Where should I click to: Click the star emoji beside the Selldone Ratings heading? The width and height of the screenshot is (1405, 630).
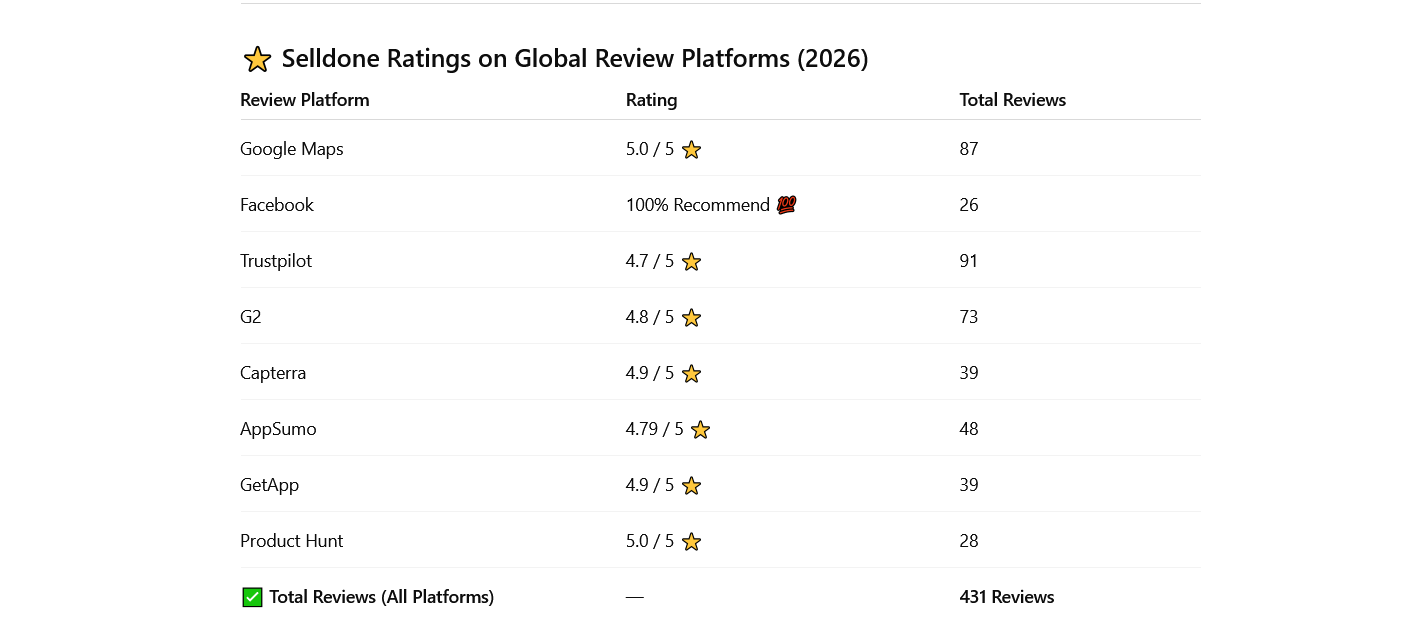coord(257,59)
